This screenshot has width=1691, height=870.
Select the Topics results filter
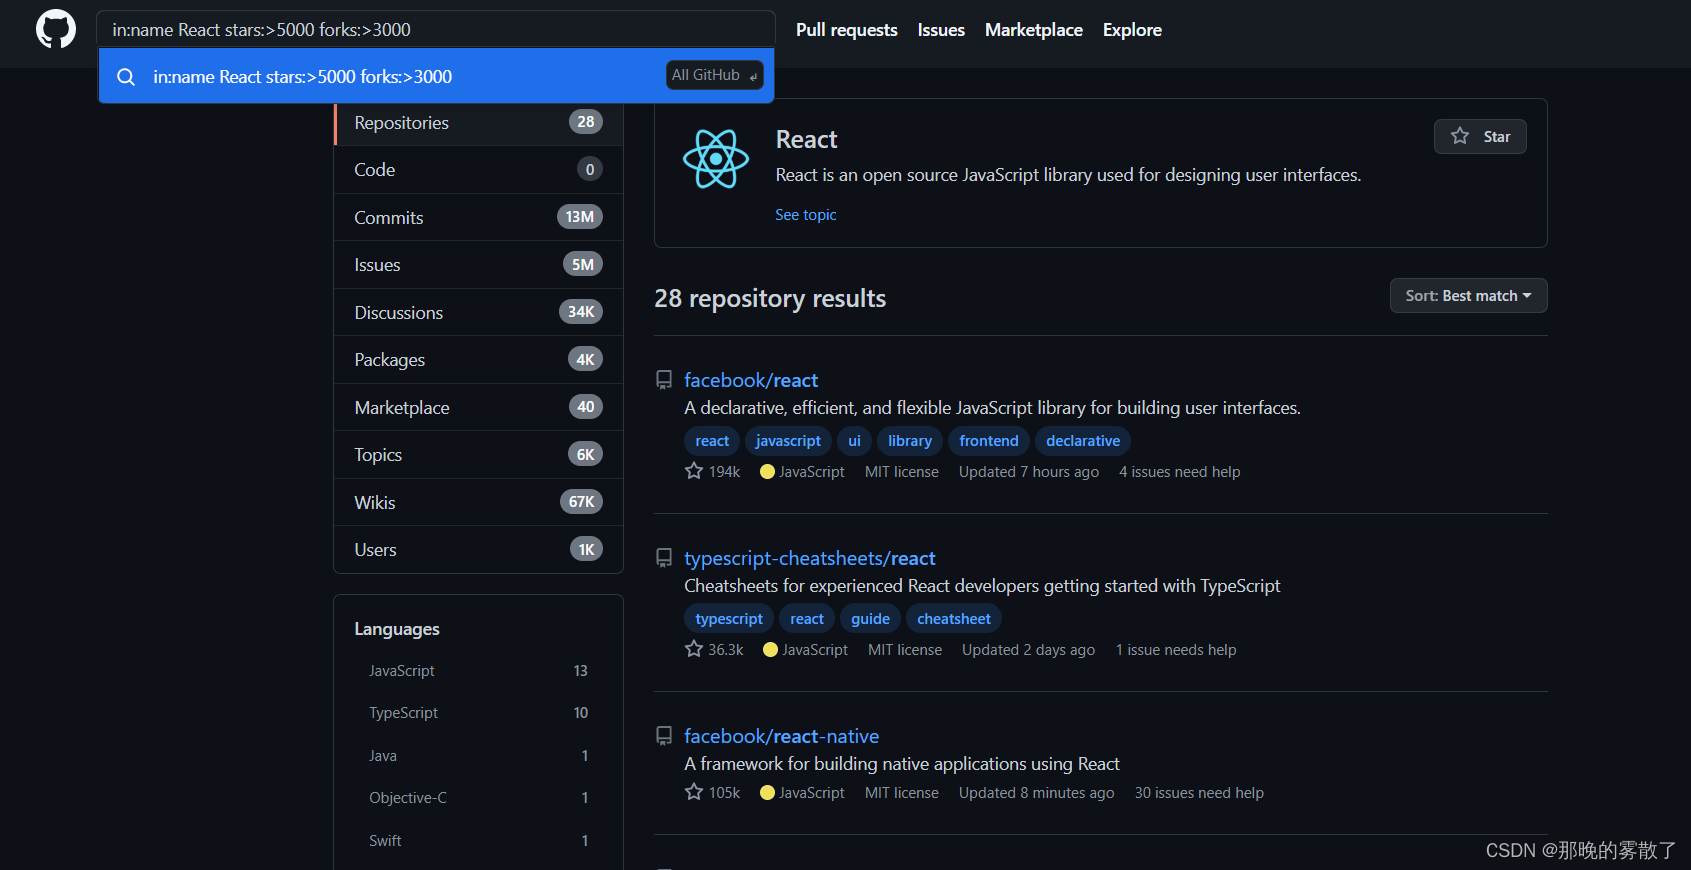click(479, 455)
